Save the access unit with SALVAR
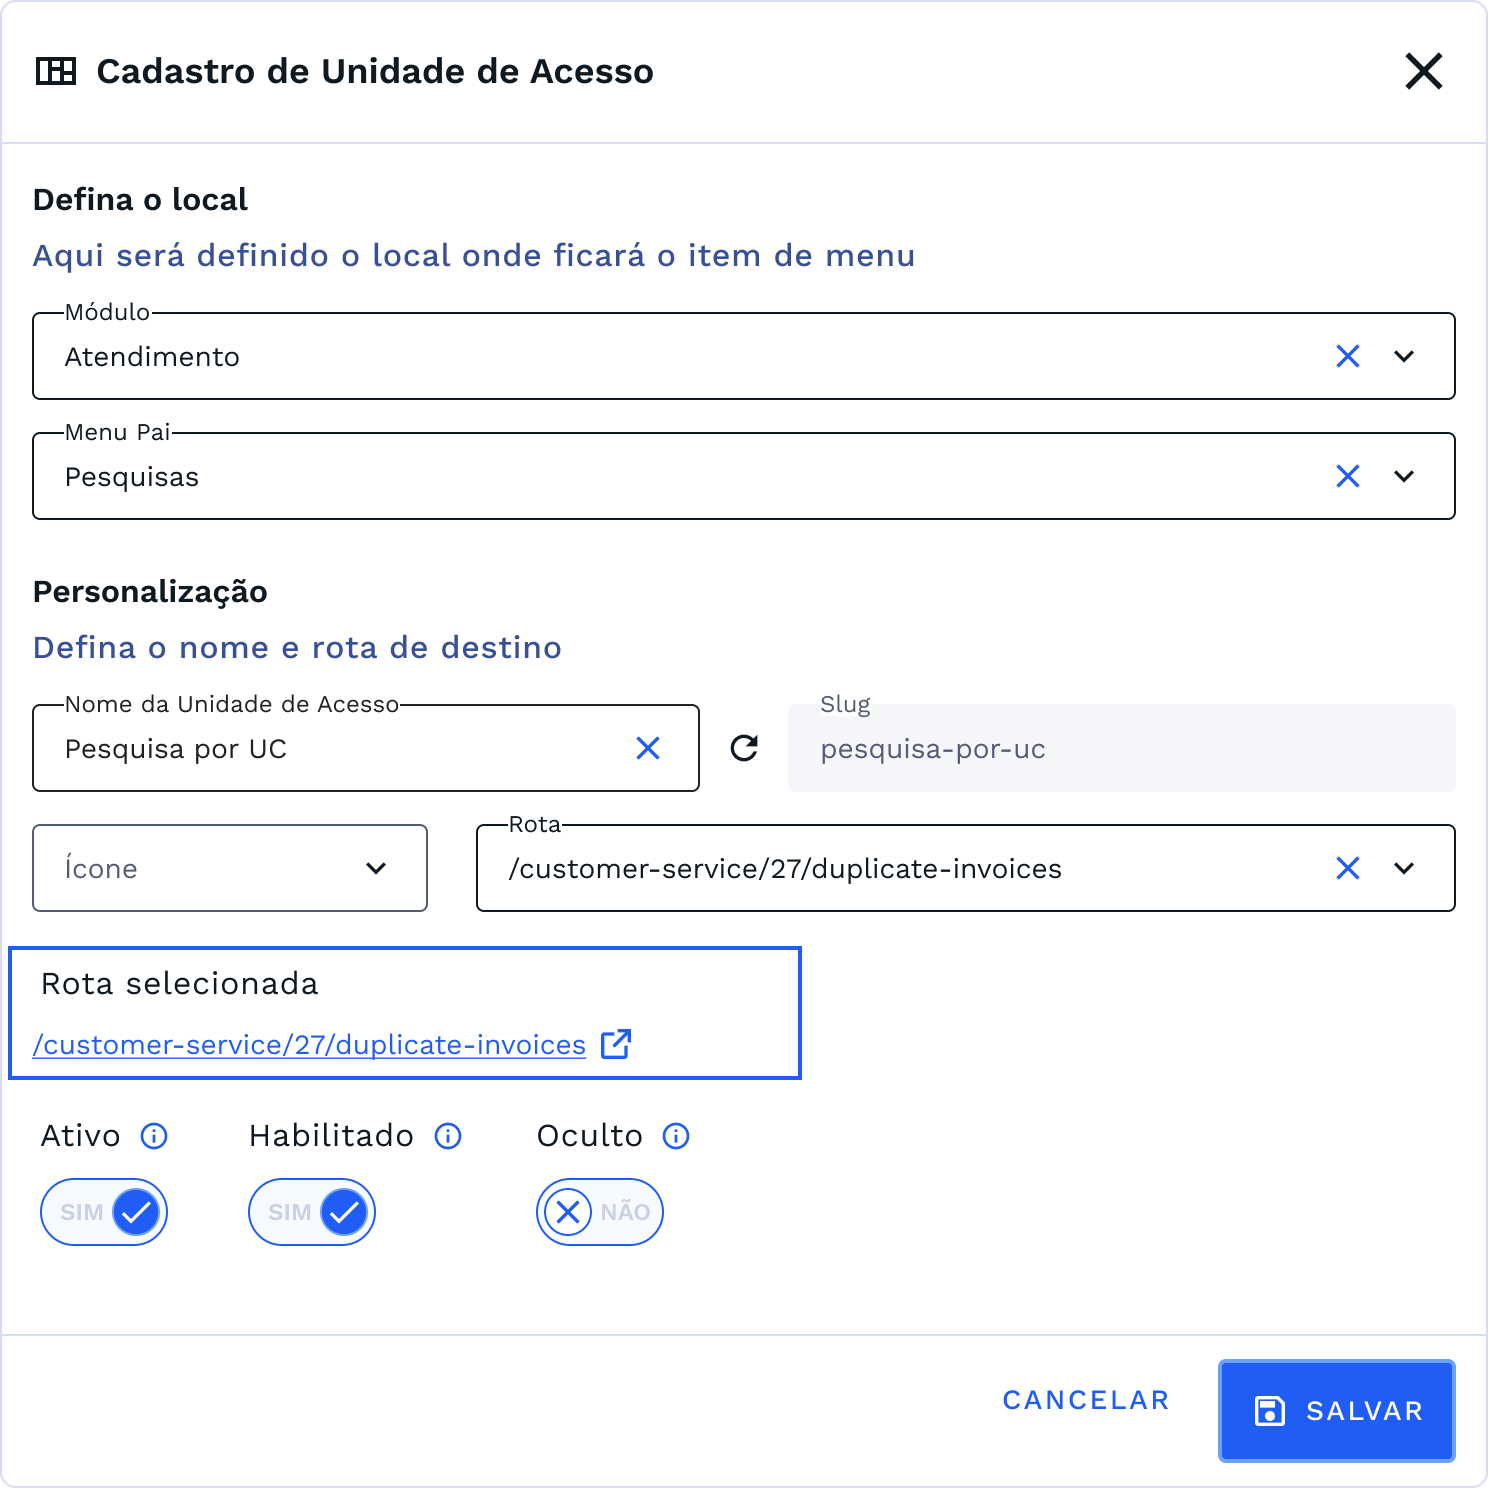1488x1488 pixels. 1336,1411
